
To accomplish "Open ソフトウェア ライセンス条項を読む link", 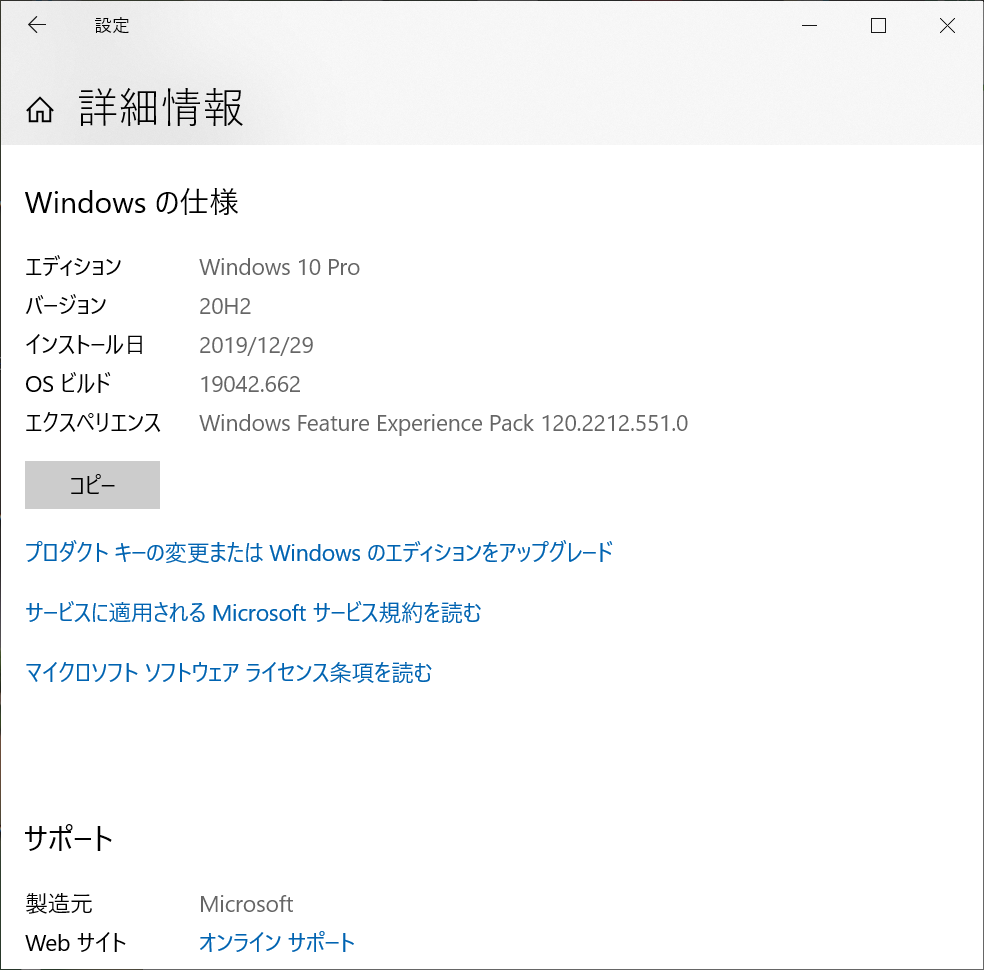I will (228, 673).
